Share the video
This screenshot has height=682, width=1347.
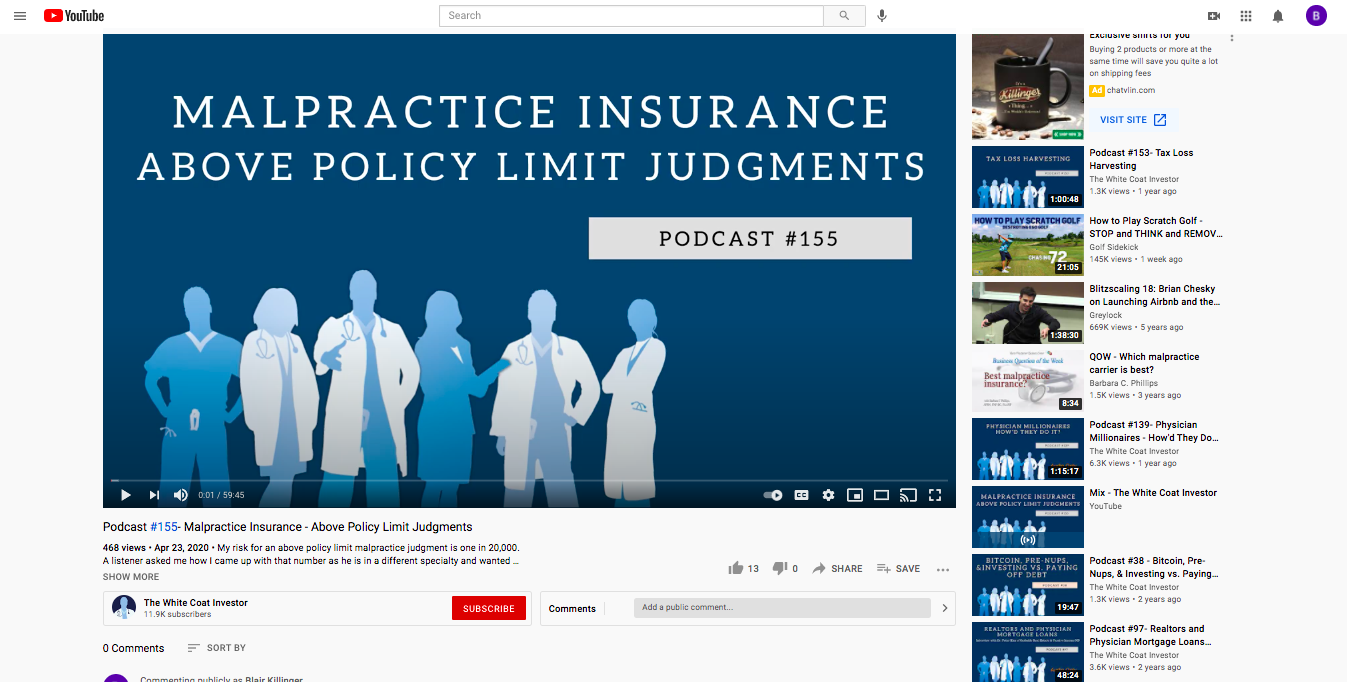click(837, 568)
